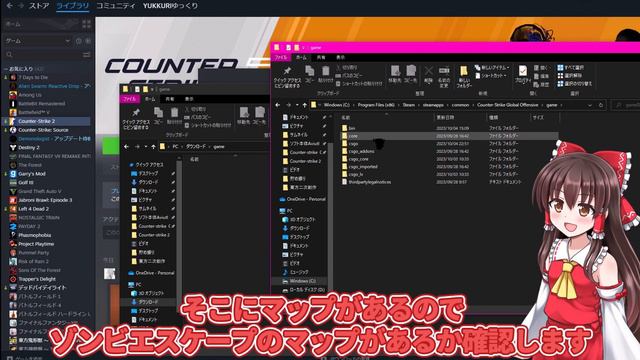Open the ライブラリ tab in Steam
The image size is (640, 360).
coord(73,6)
